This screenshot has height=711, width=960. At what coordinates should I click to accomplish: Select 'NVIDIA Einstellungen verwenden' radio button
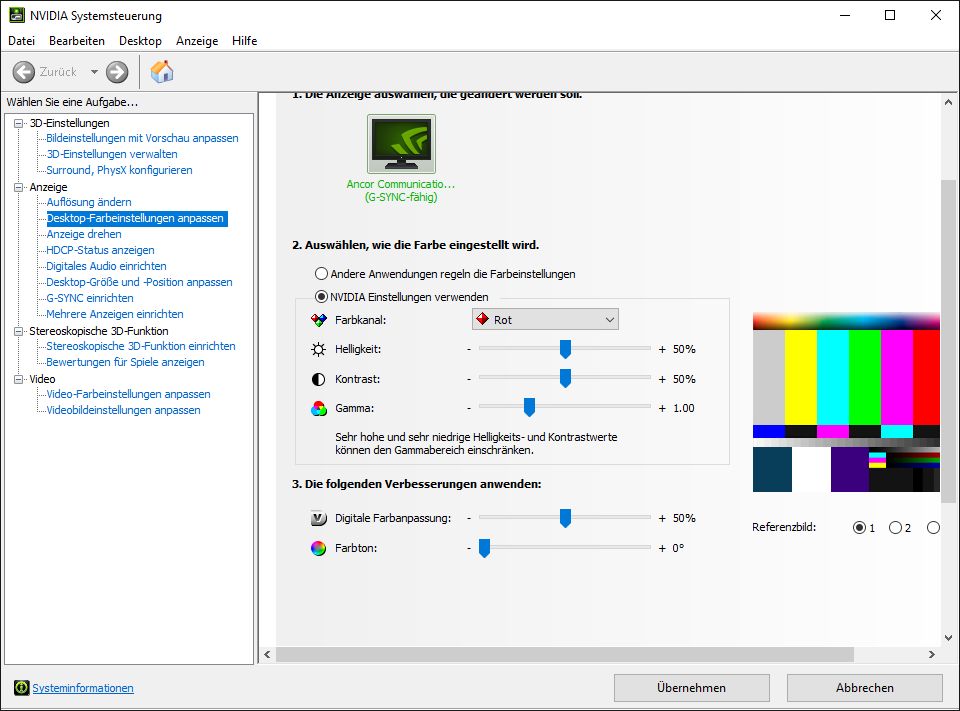click(321, 297)
